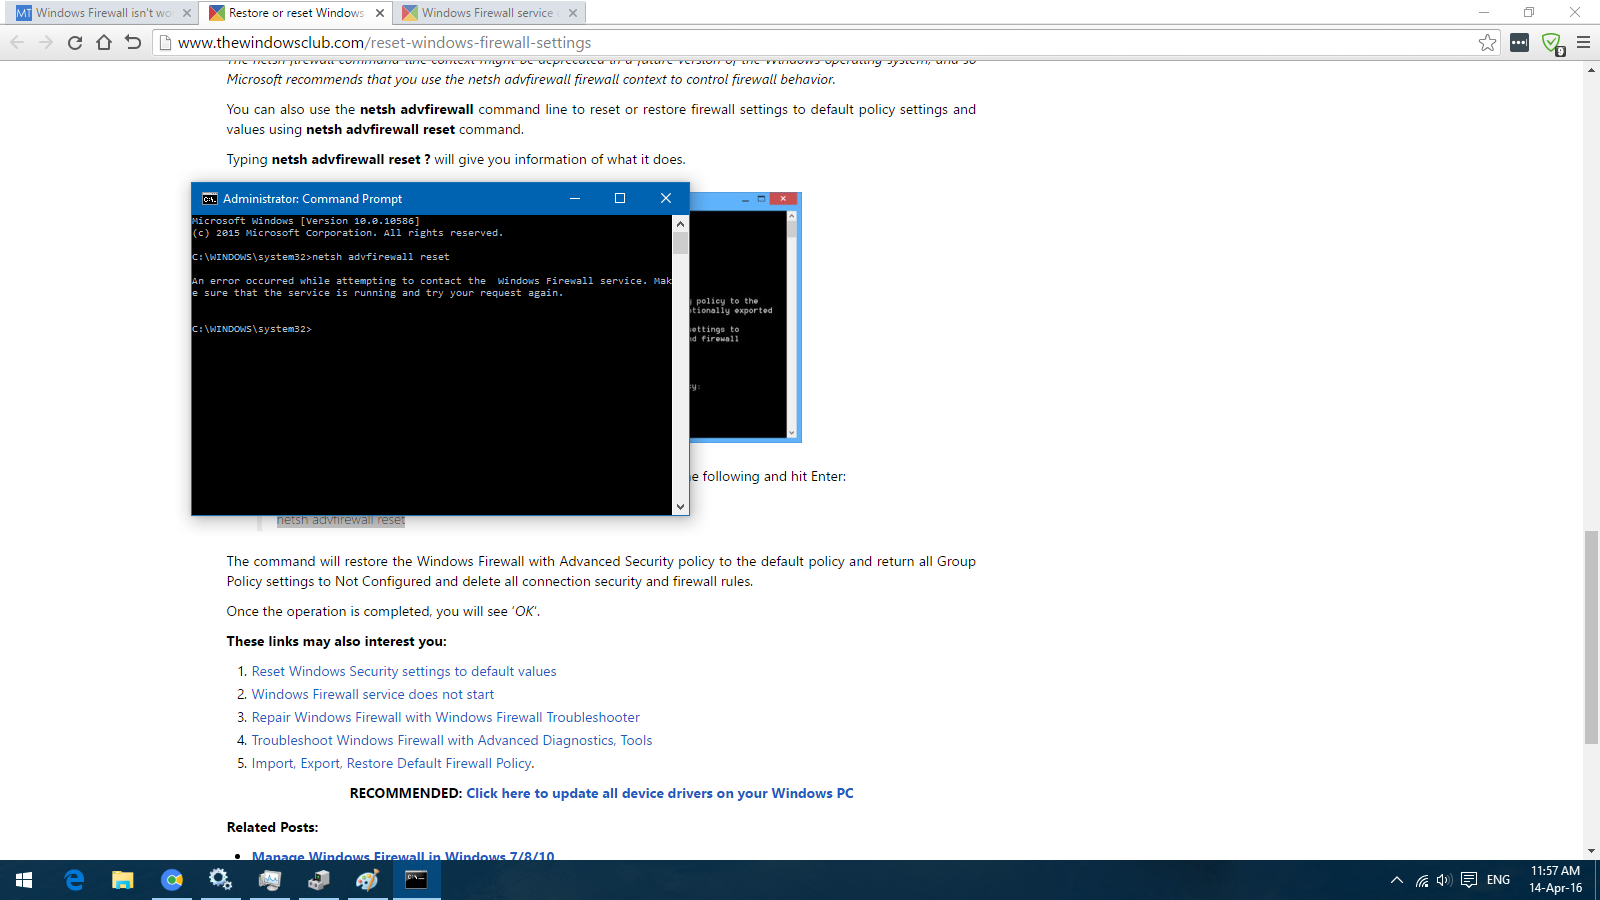
Task: Click 'Administrator: Command Prompt' title text
Action: point(312,199)
